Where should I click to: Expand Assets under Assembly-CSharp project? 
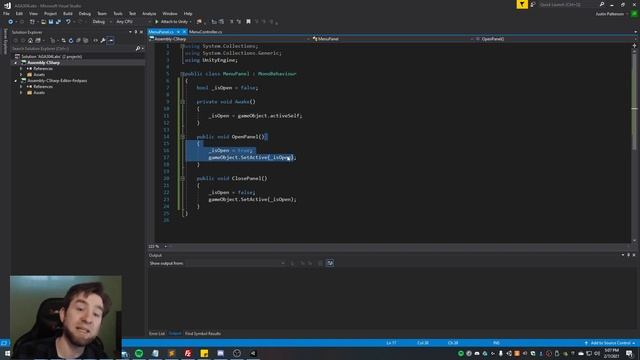point(21,75)
